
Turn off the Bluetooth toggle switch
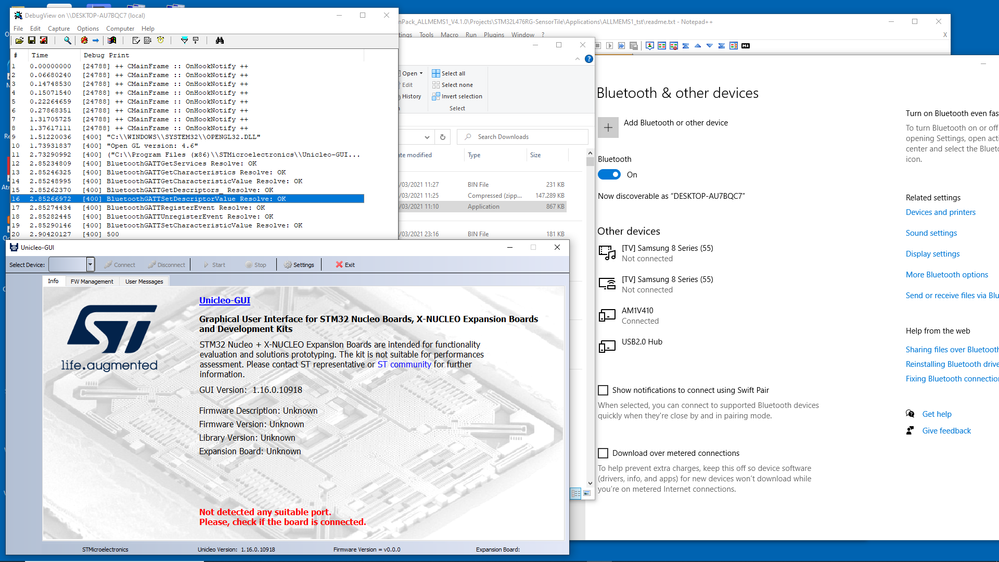609,175
